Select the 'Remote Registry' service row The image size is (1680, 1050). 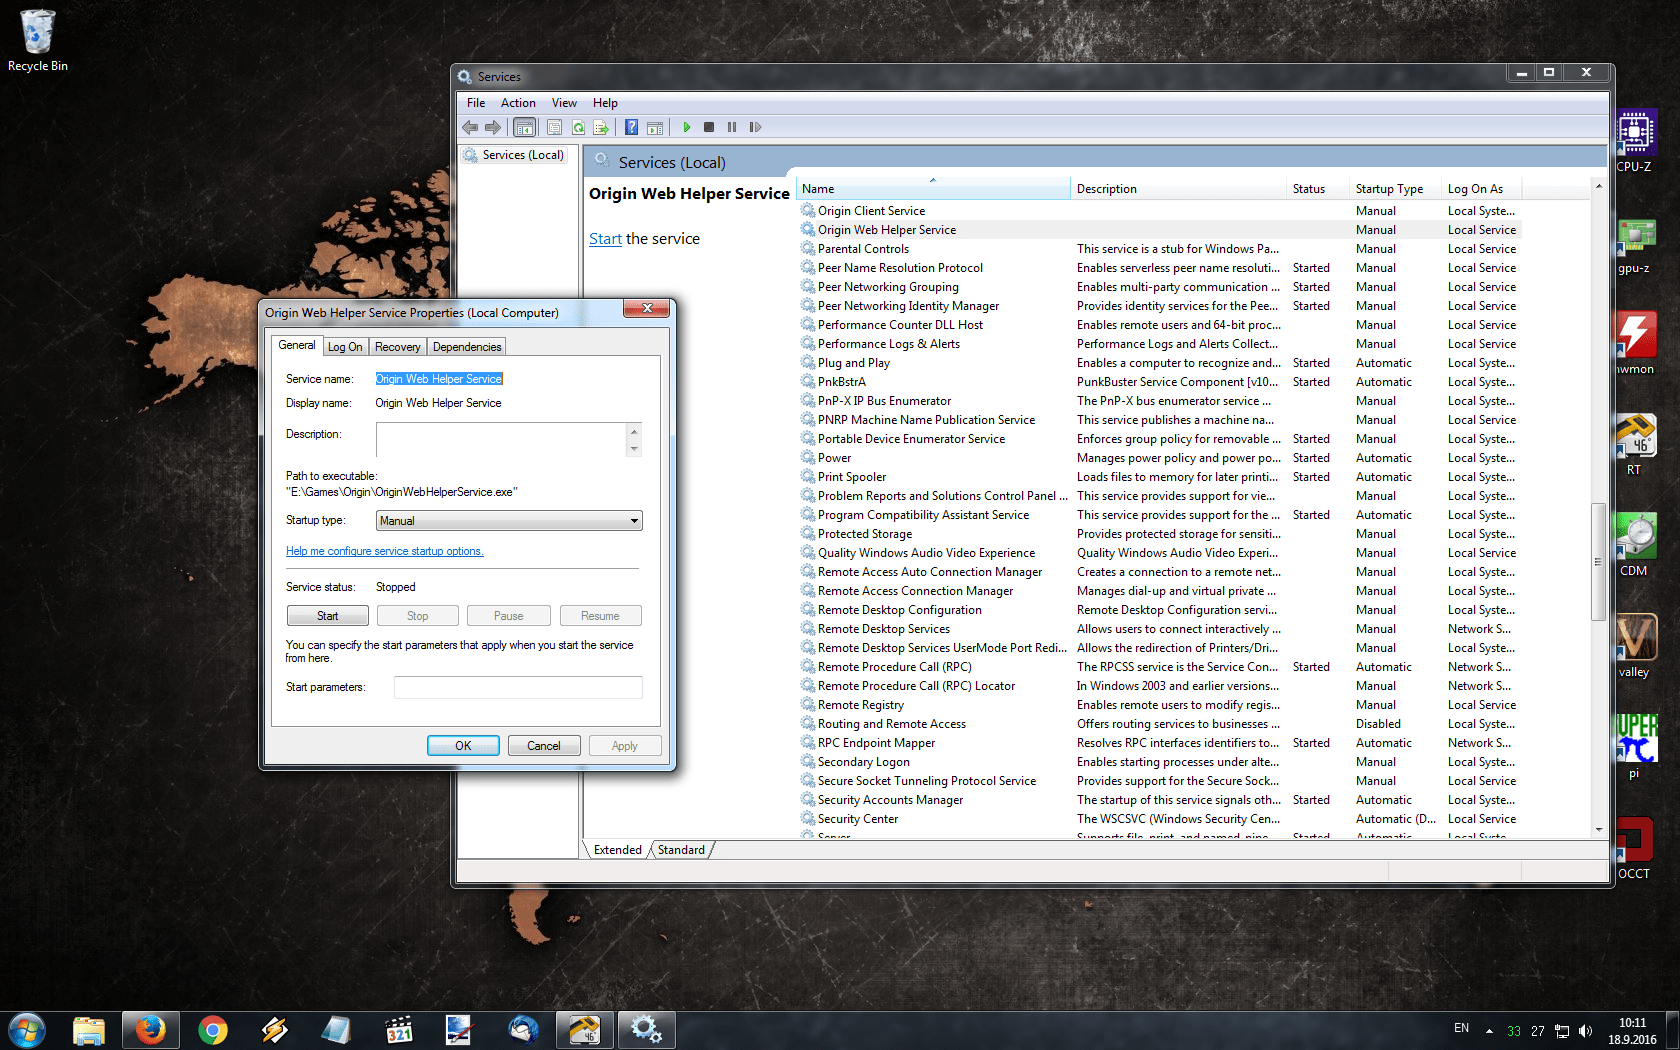pos(1158,705)
